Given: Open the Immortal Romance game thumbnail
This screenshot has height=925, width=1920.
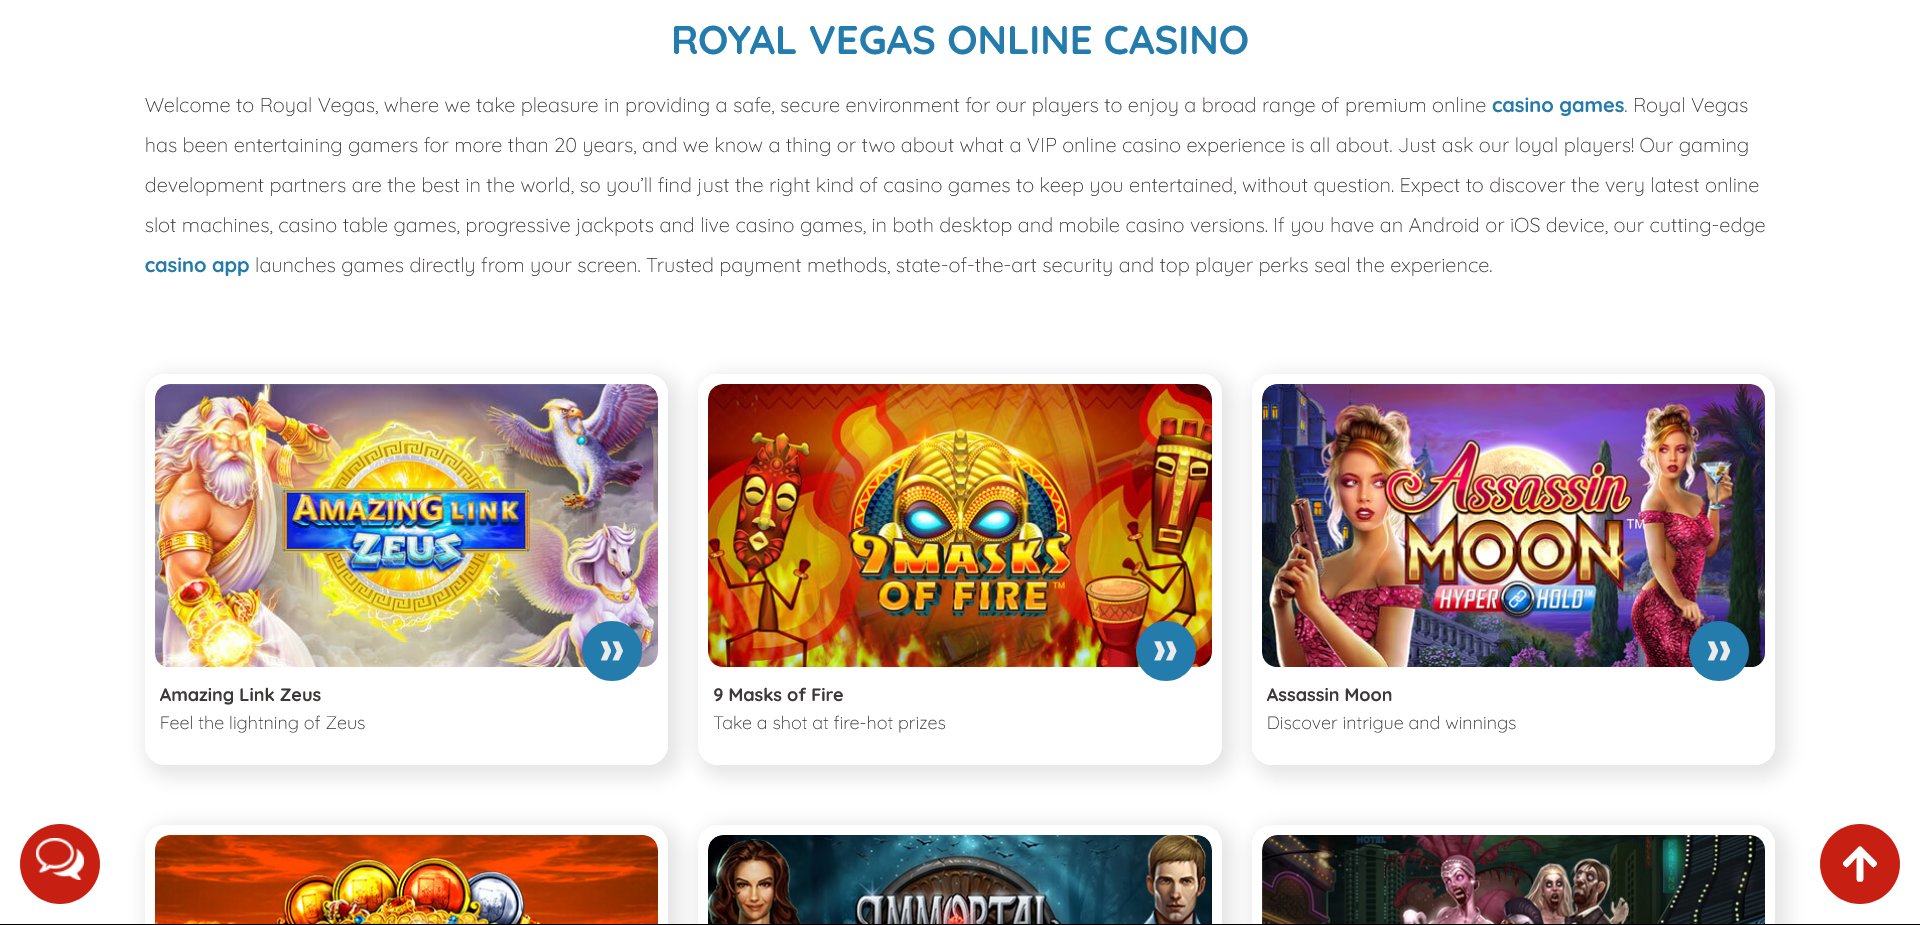Looking at the screenshot, I should [960, 879].
